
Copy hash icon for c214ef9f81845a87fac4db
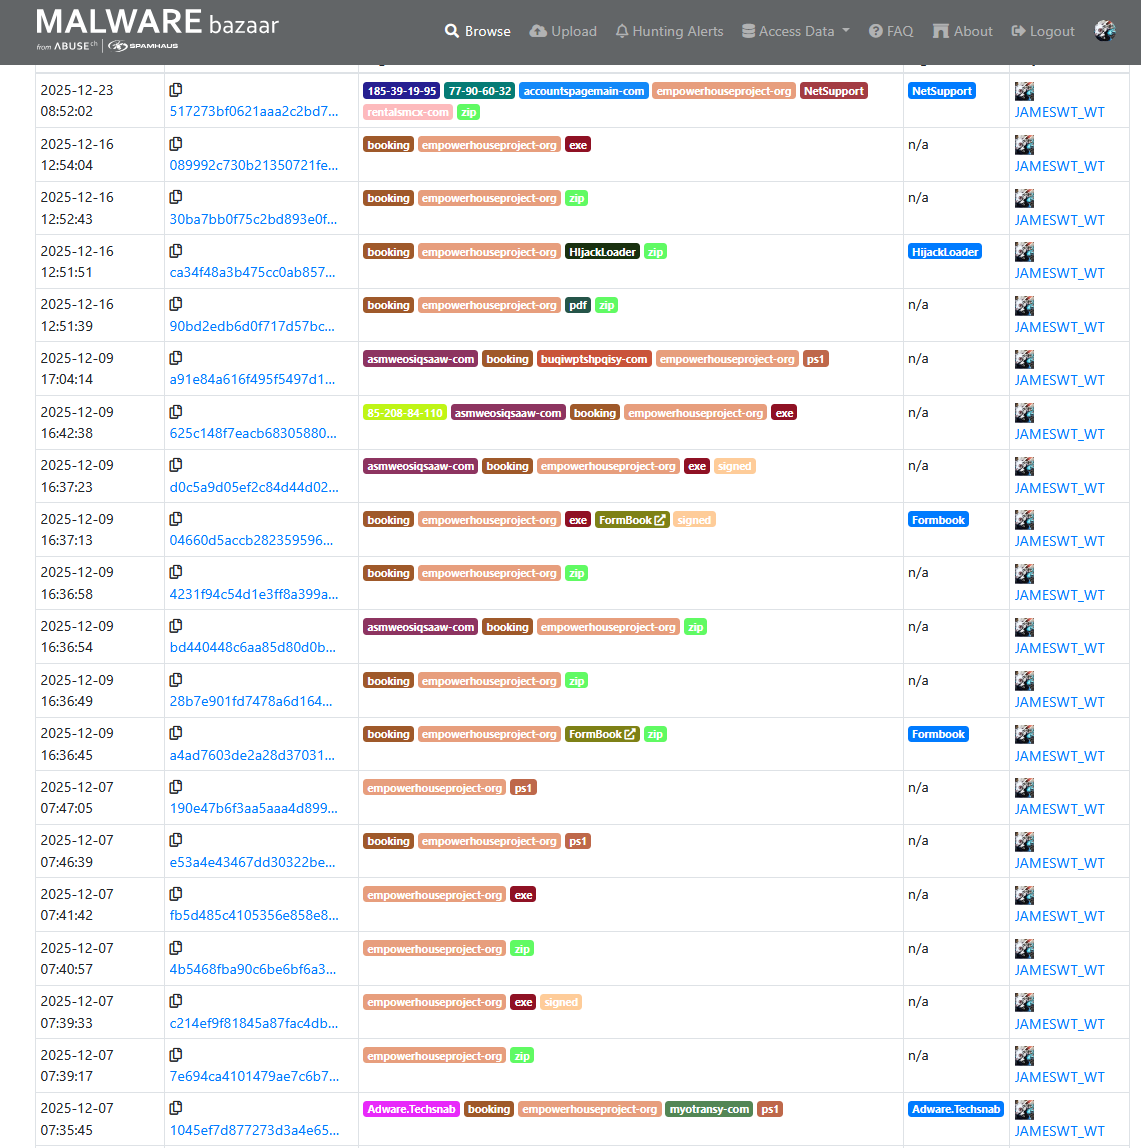point(176,1001)
